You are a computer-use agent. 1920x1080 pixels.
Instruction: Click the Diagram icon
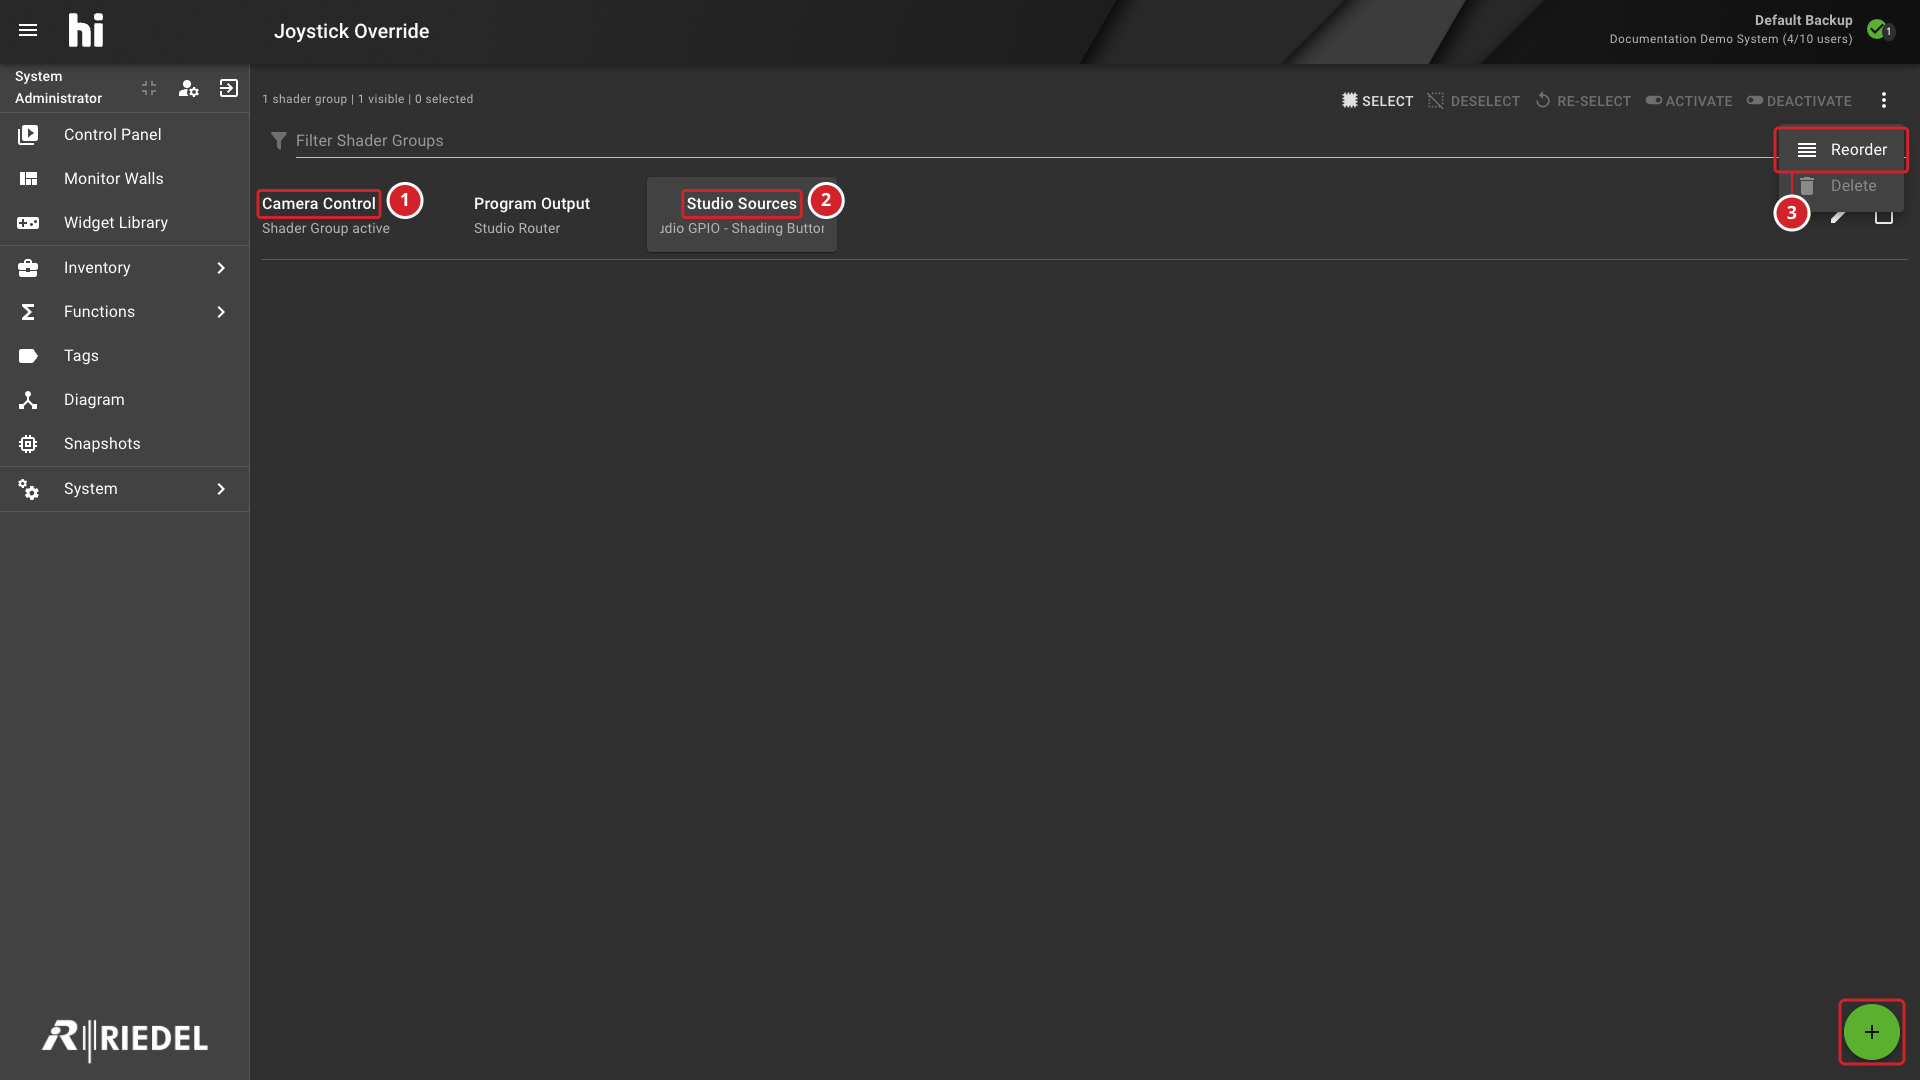pos(28,399)
